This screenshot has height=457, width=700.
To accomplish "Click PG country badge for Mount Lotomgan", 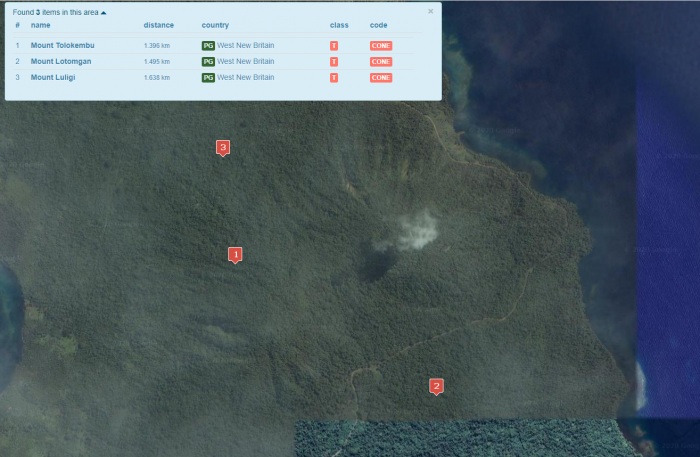I will click(208, 62).
